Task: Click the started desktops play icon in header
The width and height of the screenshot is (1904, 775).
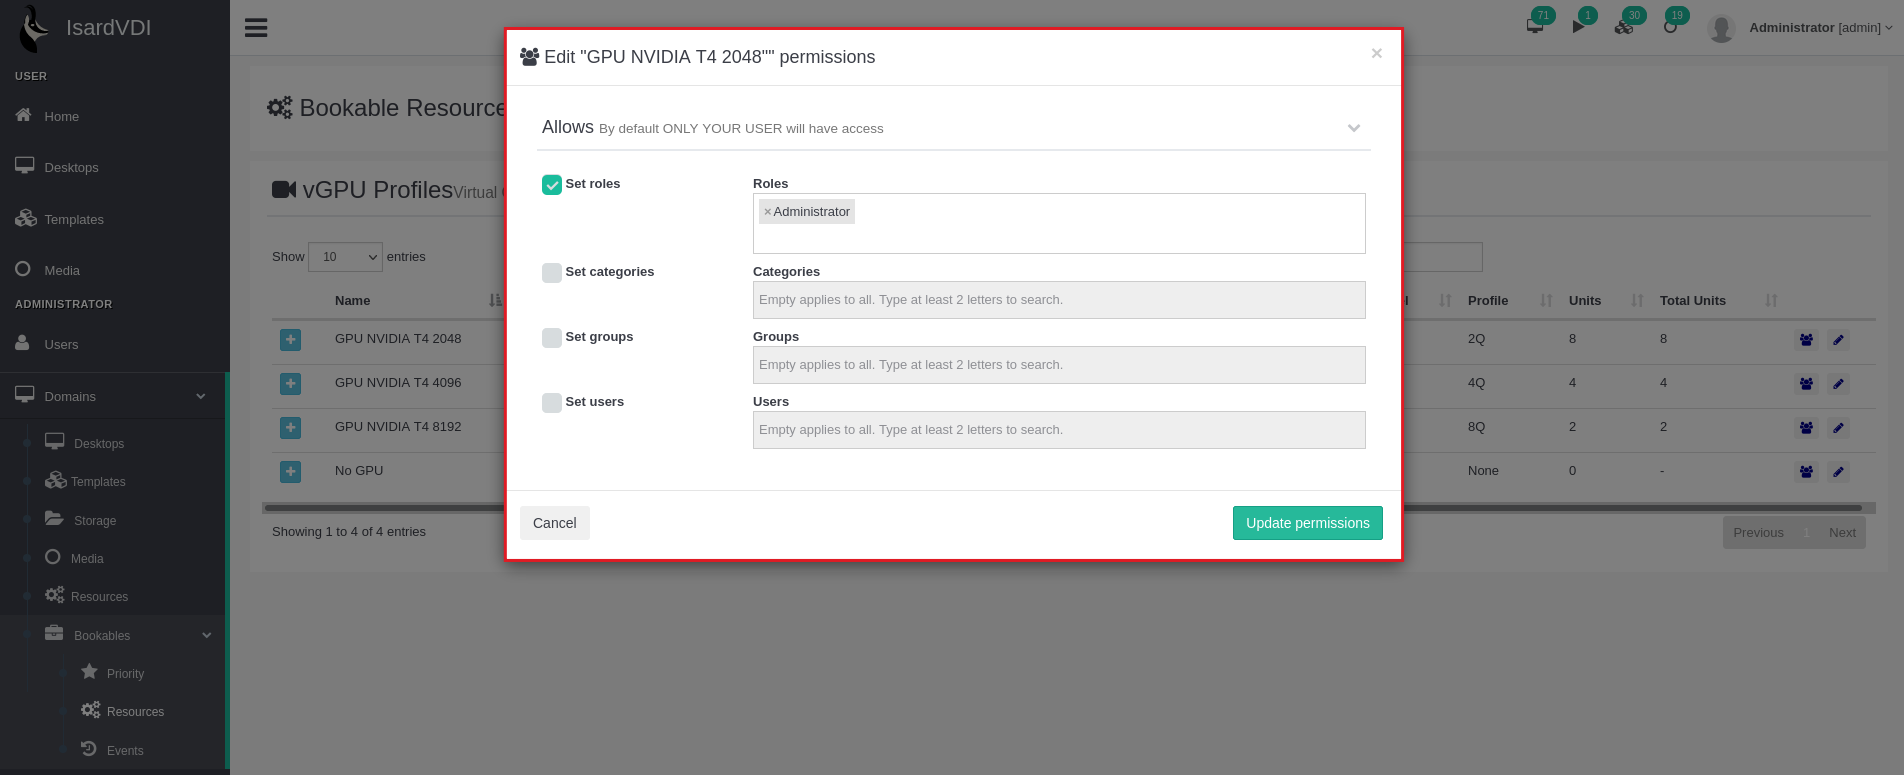Action: click(x=1579, y=26)
